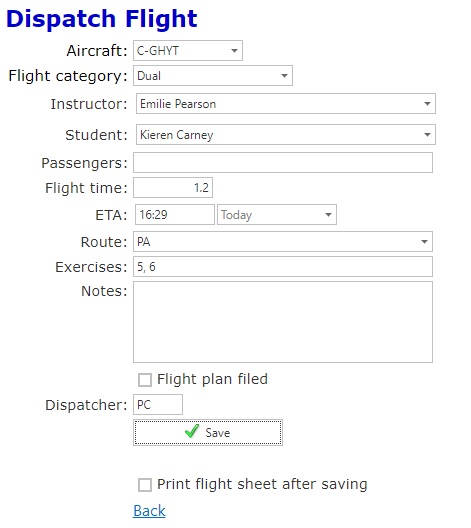The image size is (471, 528).
Task: Follow the Back link
Action: click(149, 511)
